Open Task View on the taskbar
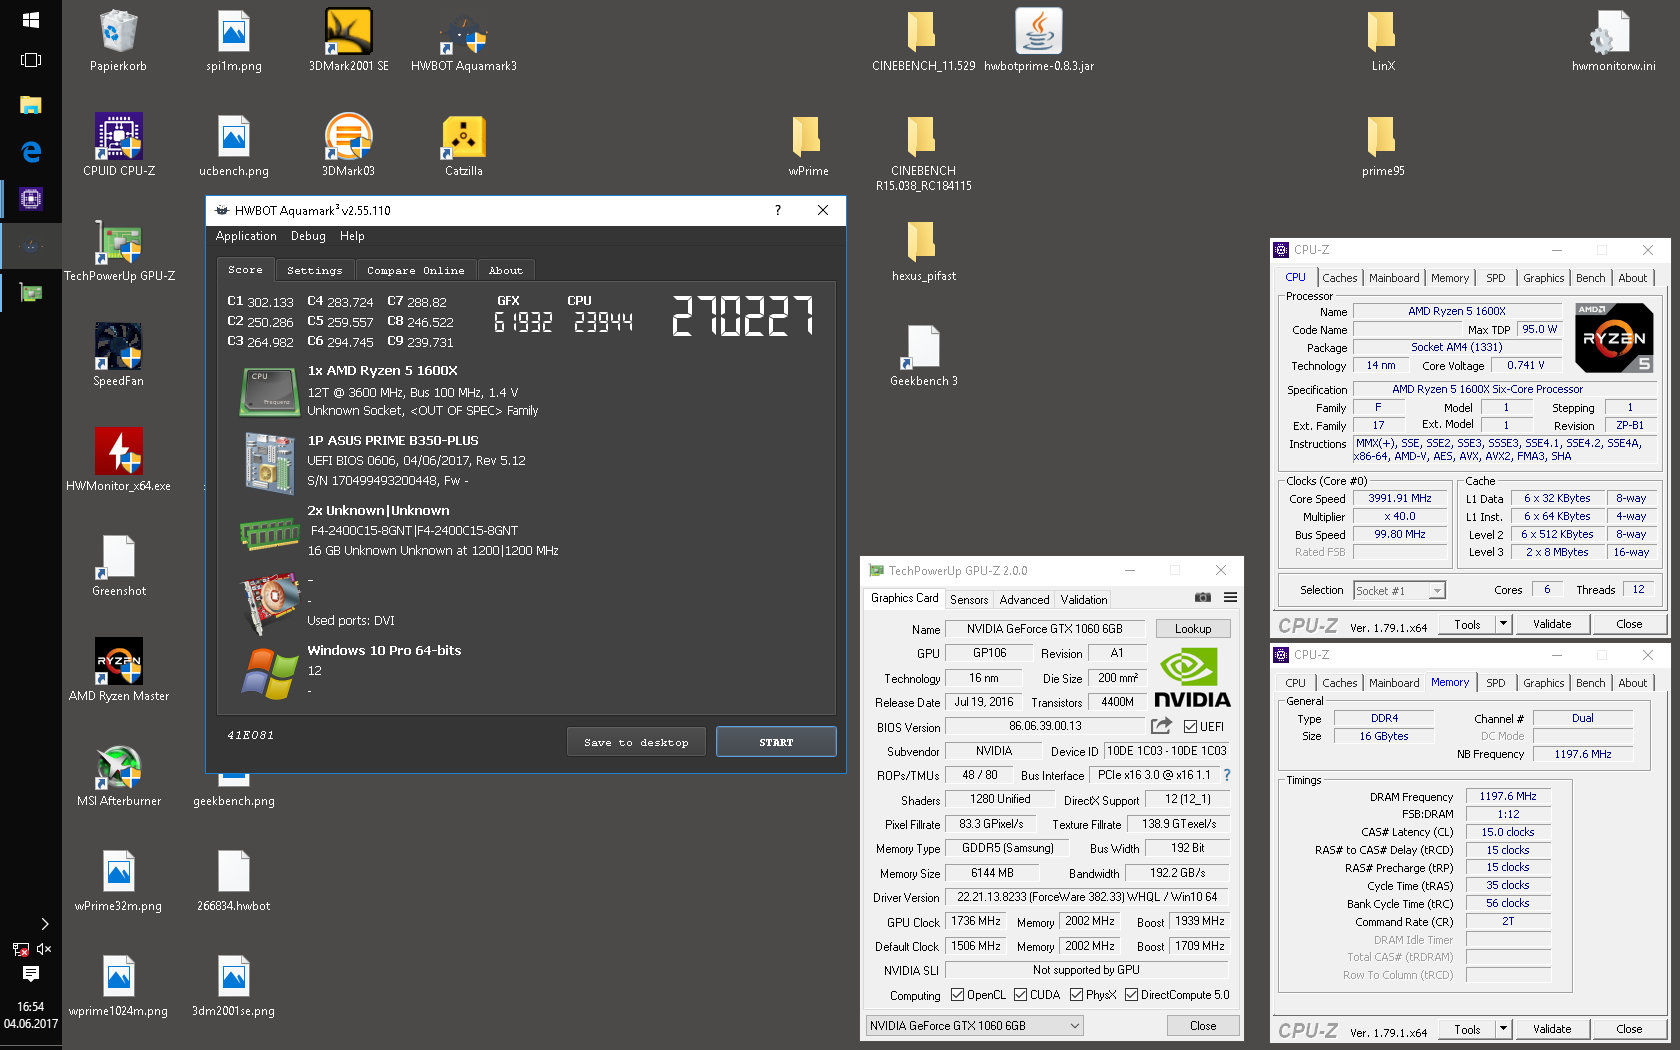 click(30, 60)
